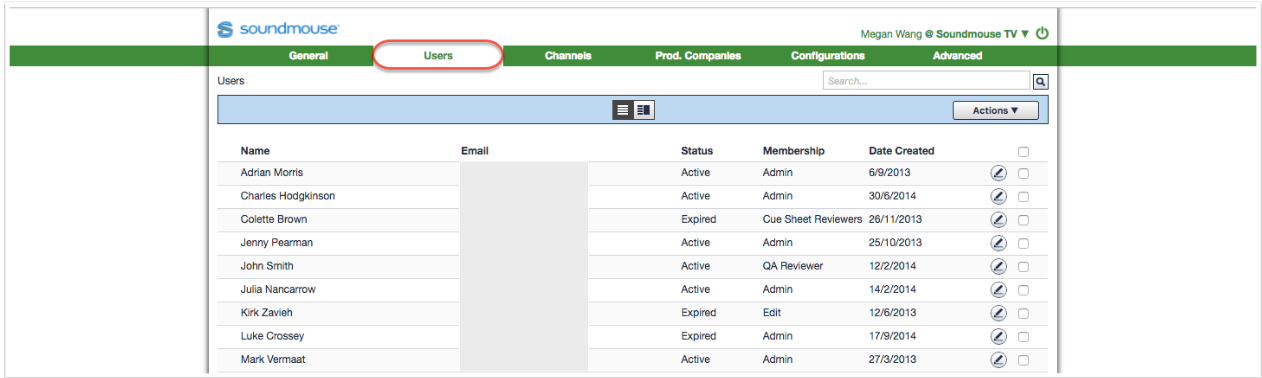Screen dimensions: 1262x378
Task: Select the name Charles Hodgkinson
Action: click(288, 196)
